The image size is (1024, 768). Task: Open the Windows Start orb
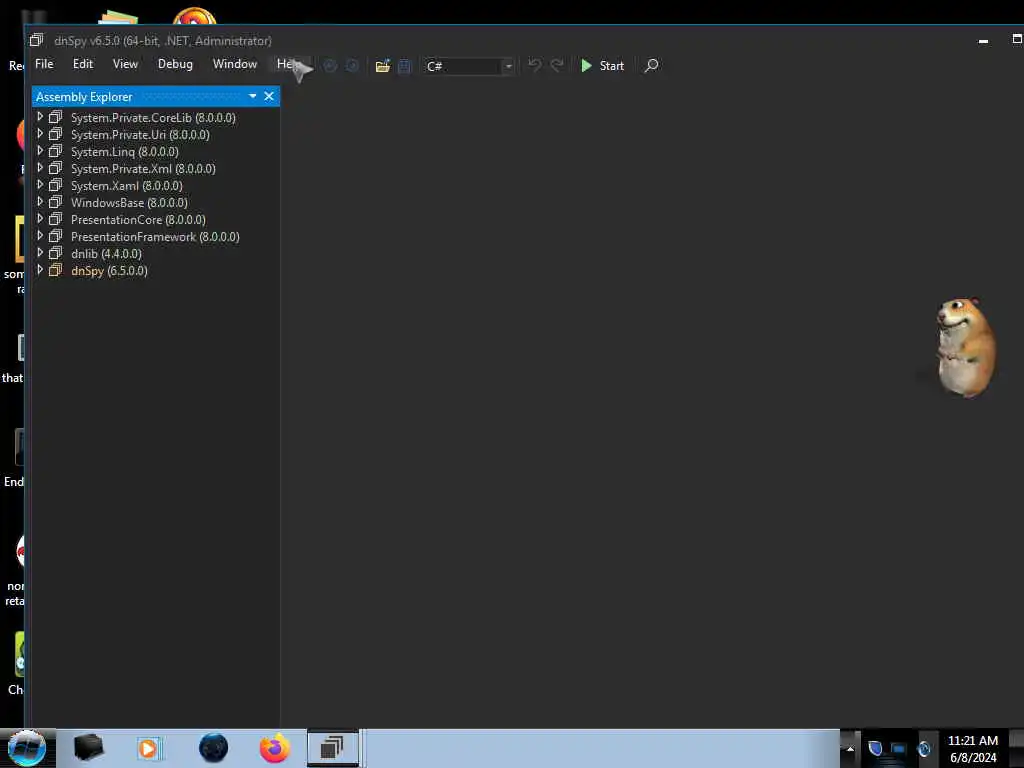coord(26,748)
